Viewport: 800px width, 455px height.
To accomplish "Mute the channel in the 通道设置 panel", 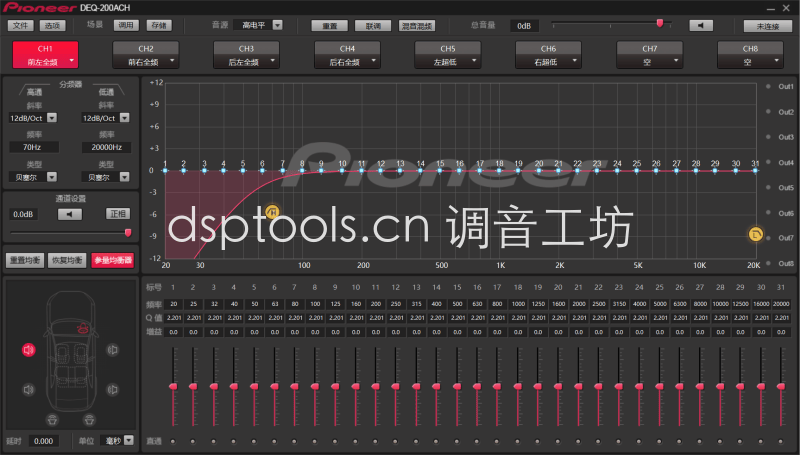I will (70, 214).
